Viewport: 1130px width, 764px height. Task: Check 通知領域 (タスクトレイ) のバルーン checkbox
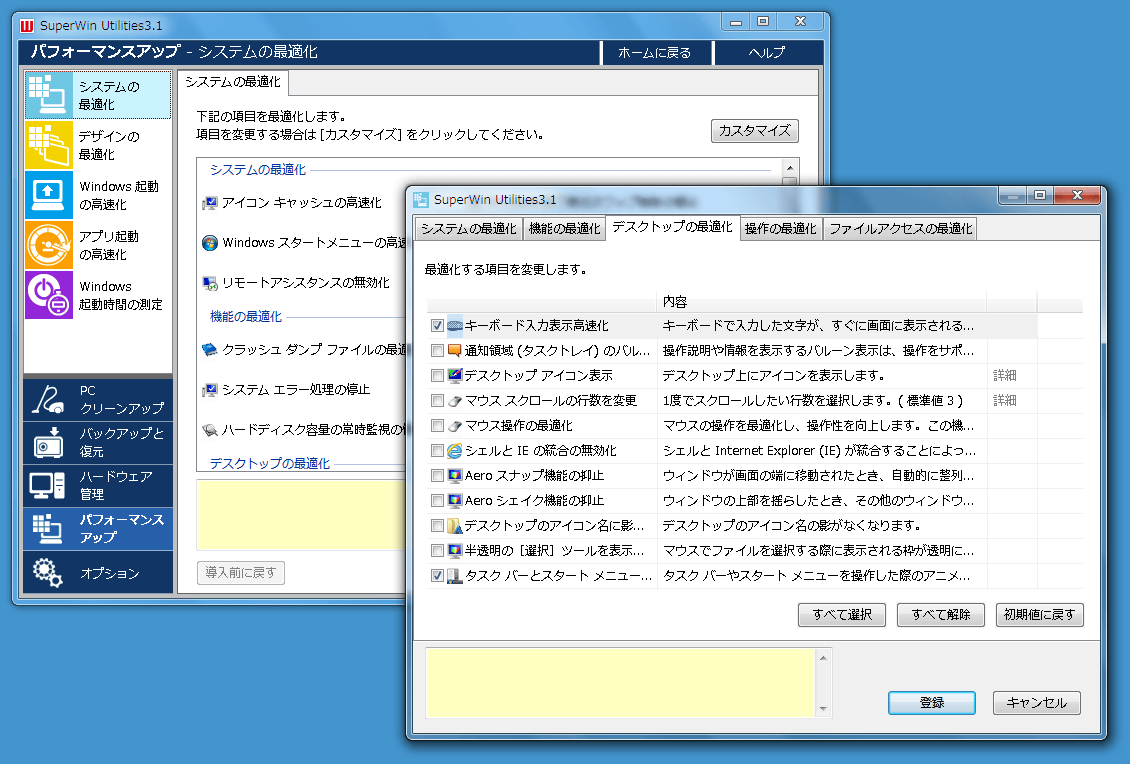437,351
